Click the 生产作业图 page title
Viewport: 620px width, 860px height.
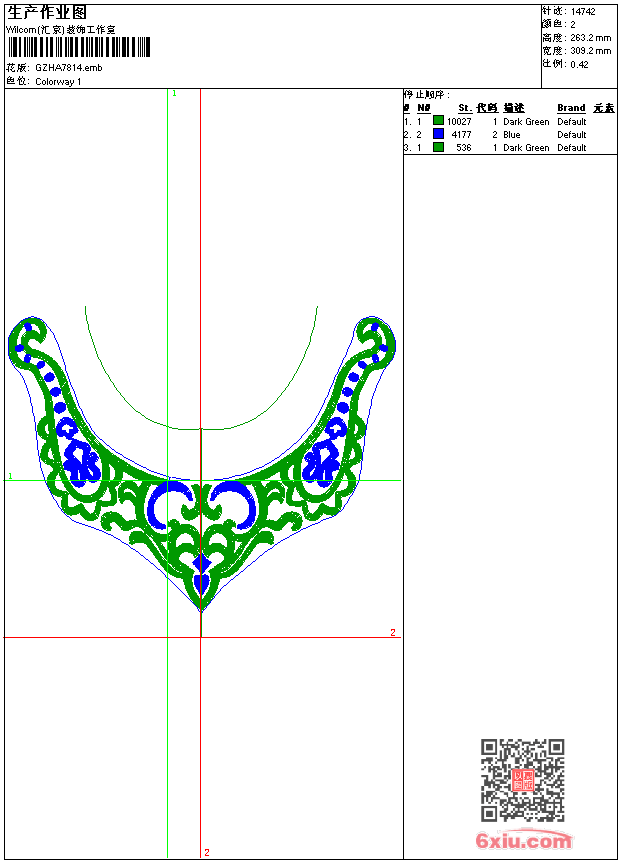47,12
